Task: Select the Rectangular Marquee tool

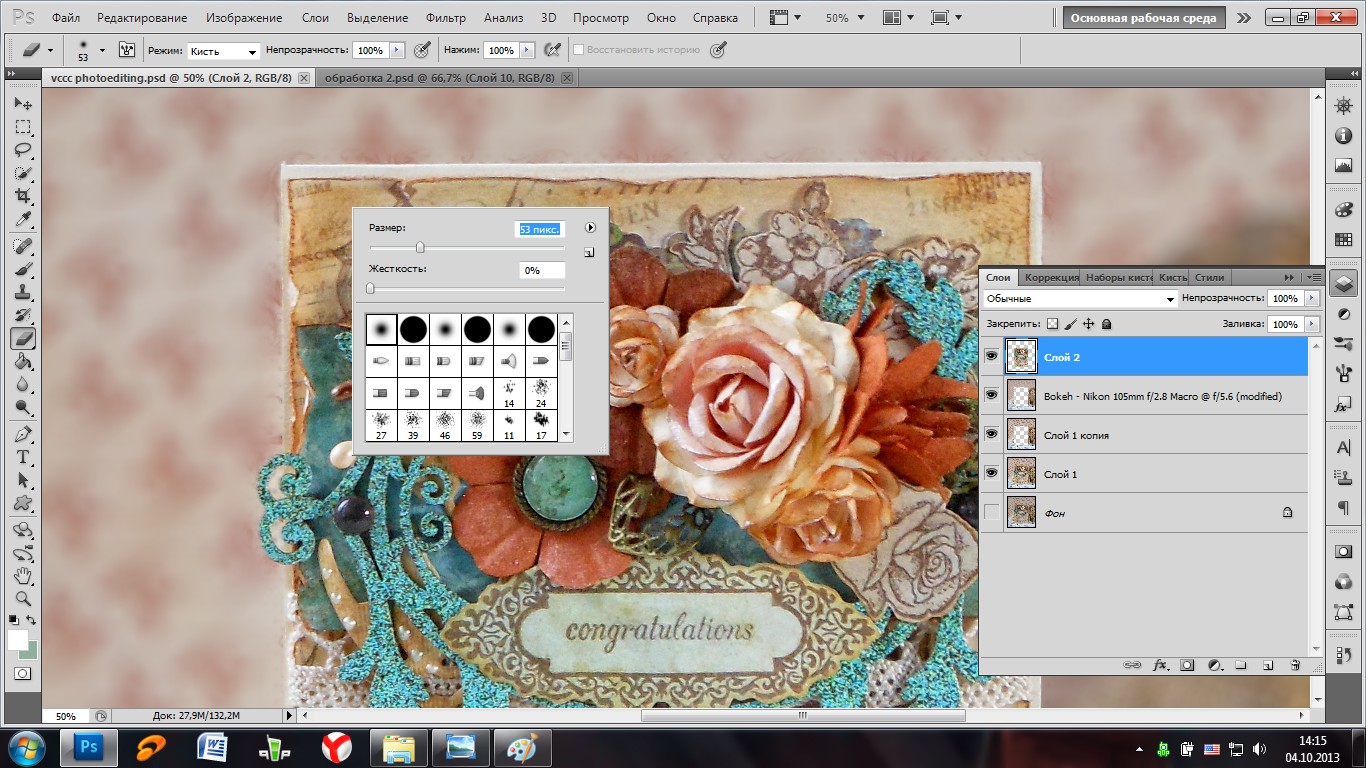Action: point(23,127)
